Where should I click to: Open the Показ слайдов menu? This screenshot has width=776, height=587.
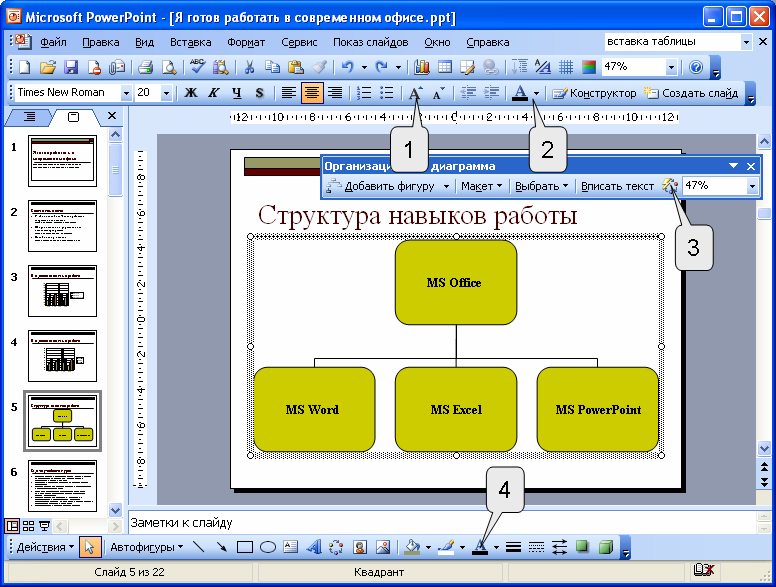[370, 42]
